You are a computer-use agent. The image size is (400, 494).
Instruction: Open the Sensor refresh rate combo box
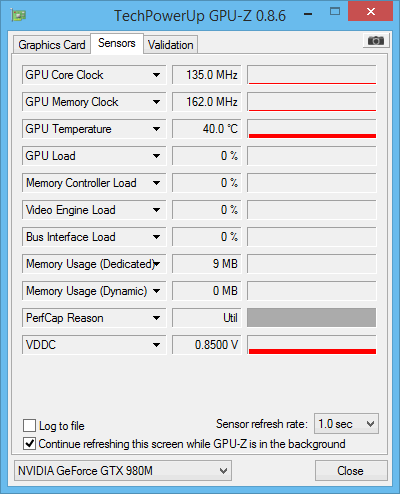(x=346, y=424)
